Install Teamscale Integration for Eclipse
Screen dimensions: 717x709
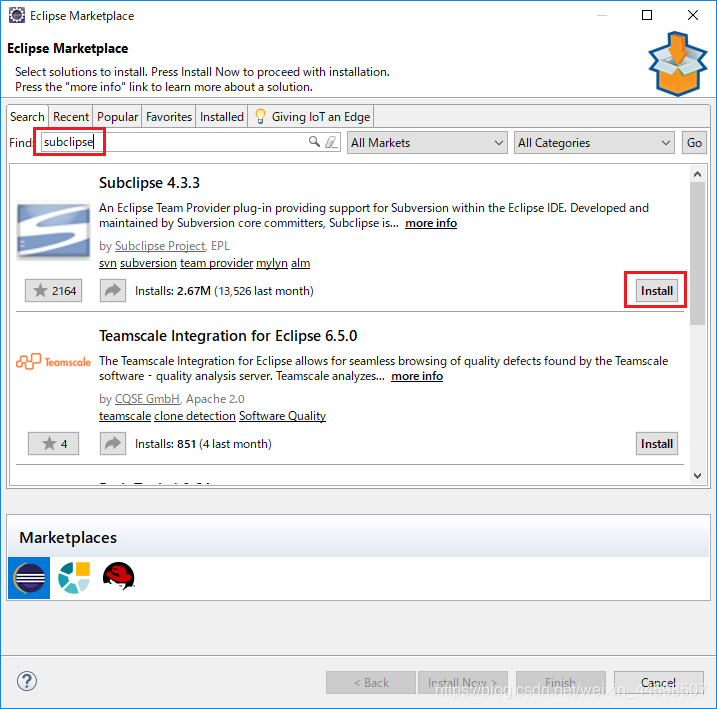(x=657, y=443)
